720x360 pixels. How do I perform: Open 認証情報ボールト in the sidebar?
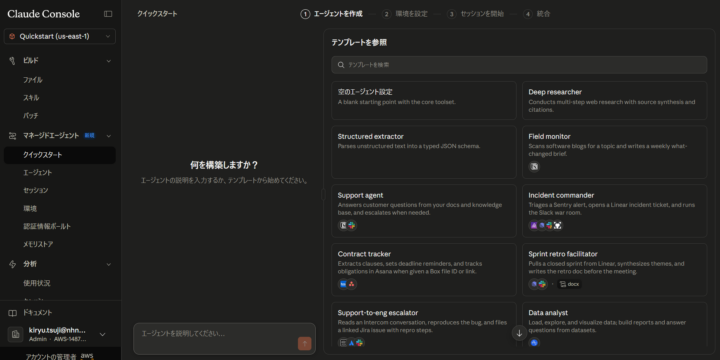coord(47,226)
